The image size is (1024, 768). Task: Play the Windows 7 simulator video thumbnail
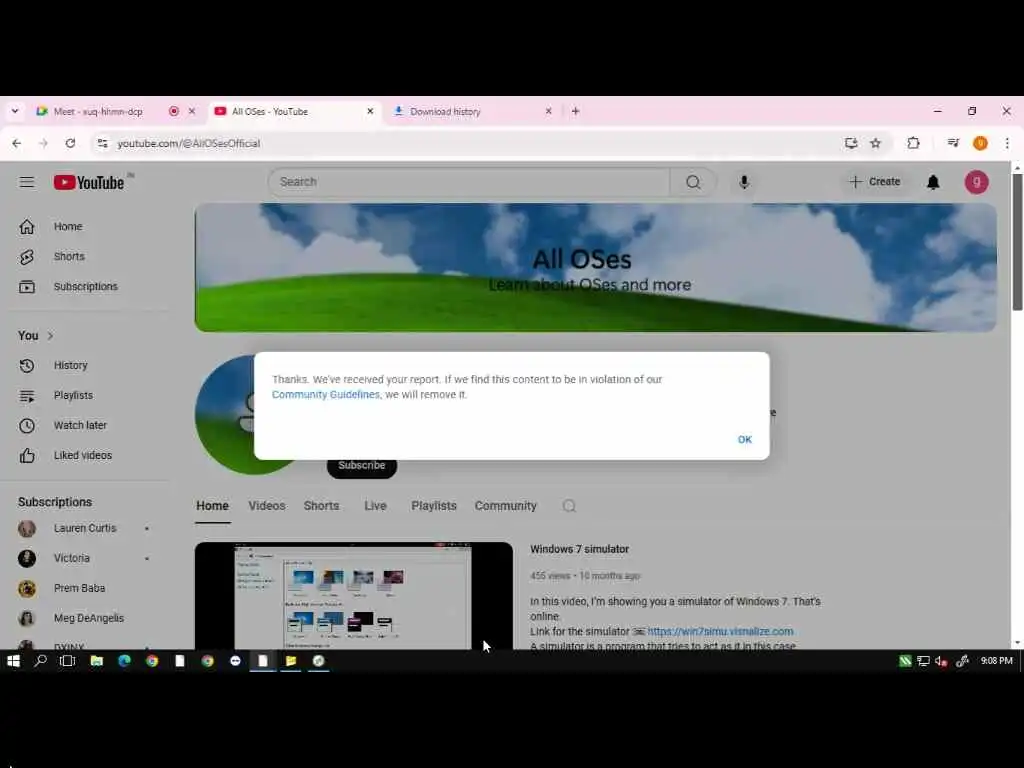coord(353,596)
